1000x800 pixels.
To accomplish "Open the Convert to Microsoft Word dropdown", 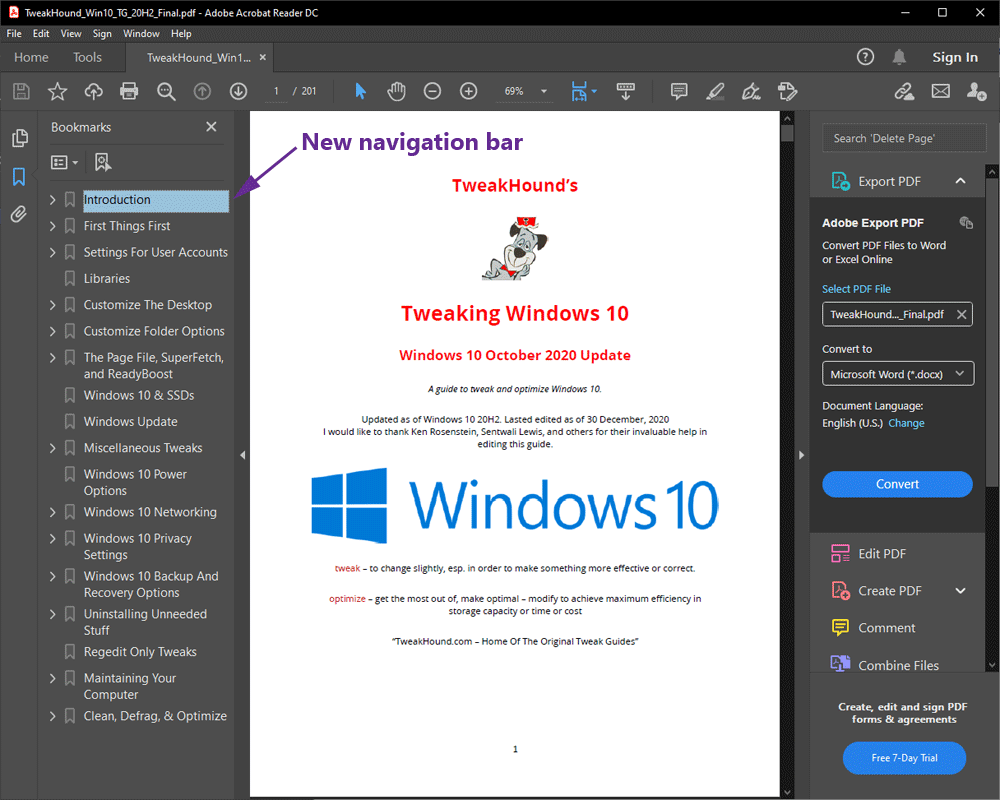I will coord(898,374).
